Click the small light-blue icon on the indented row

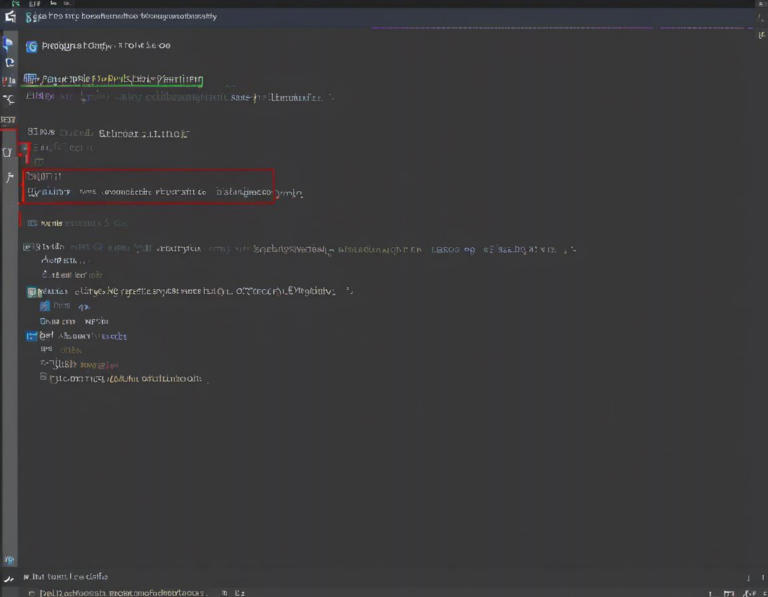pos(45,306)
